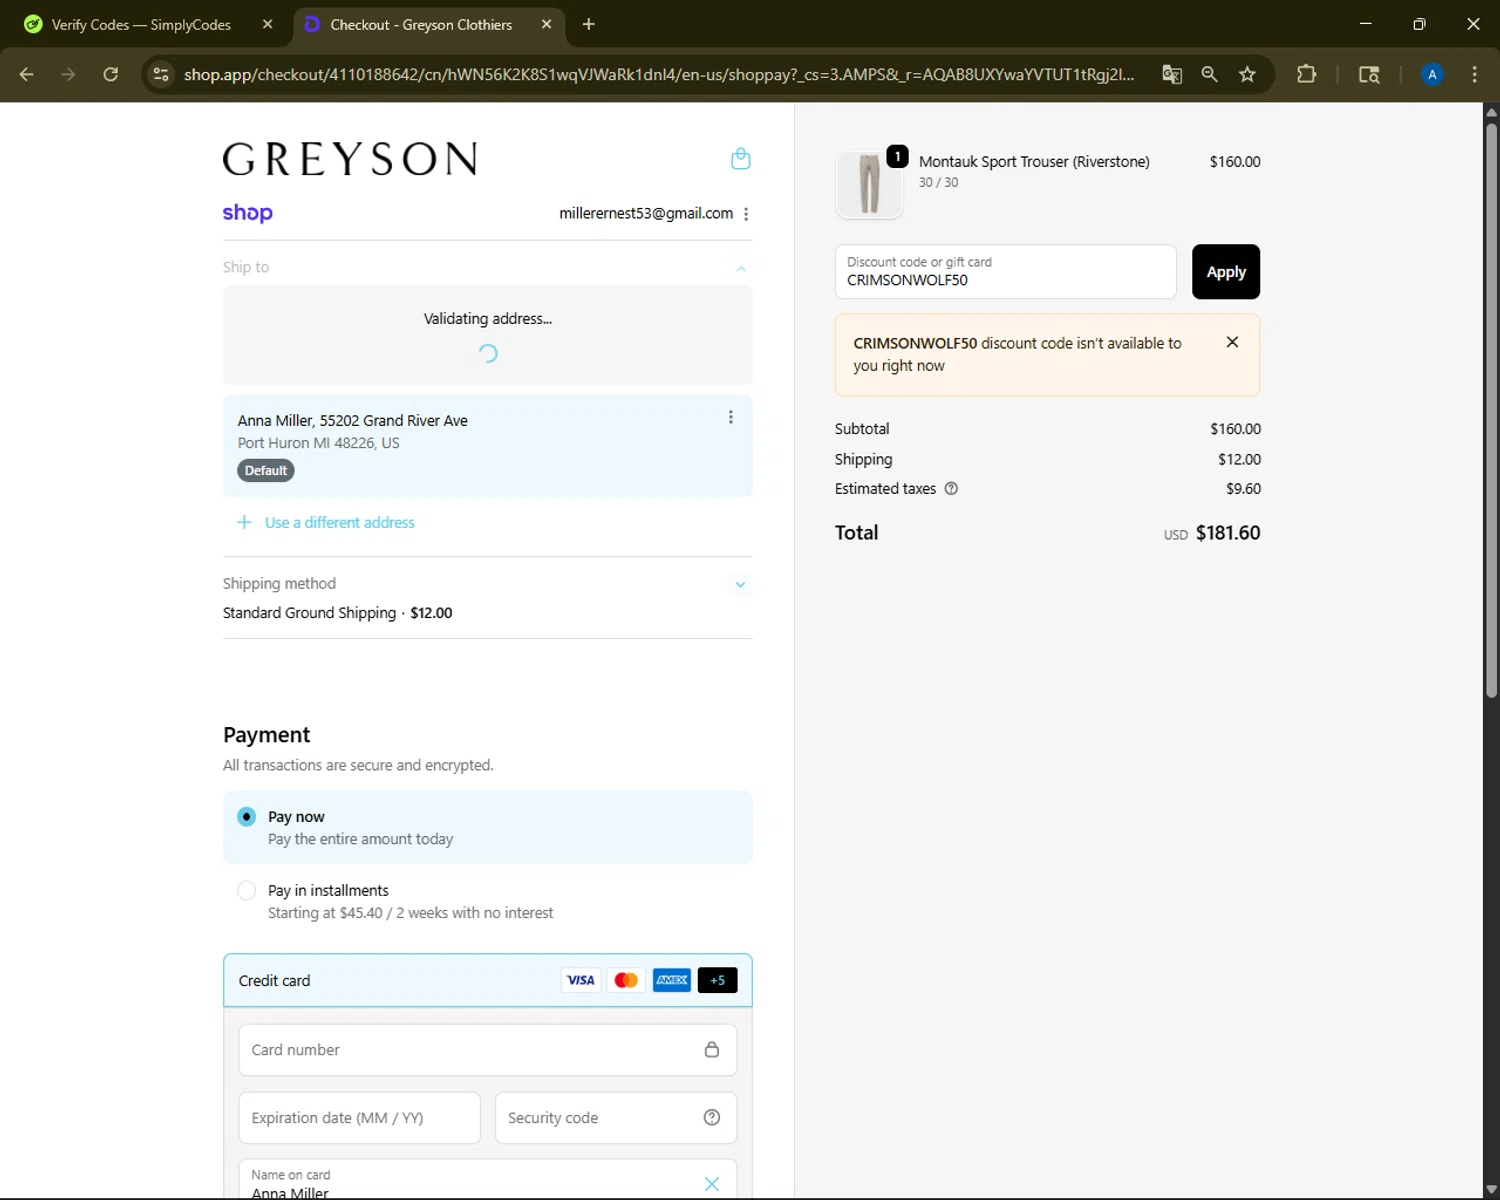Click the Apply discount button
1500x1200 pixels.
[1226, 272]
